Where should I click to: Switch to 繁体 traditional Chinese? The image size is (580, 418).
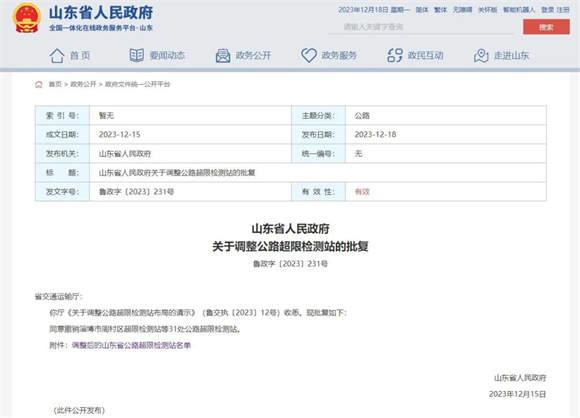[440, 10]
